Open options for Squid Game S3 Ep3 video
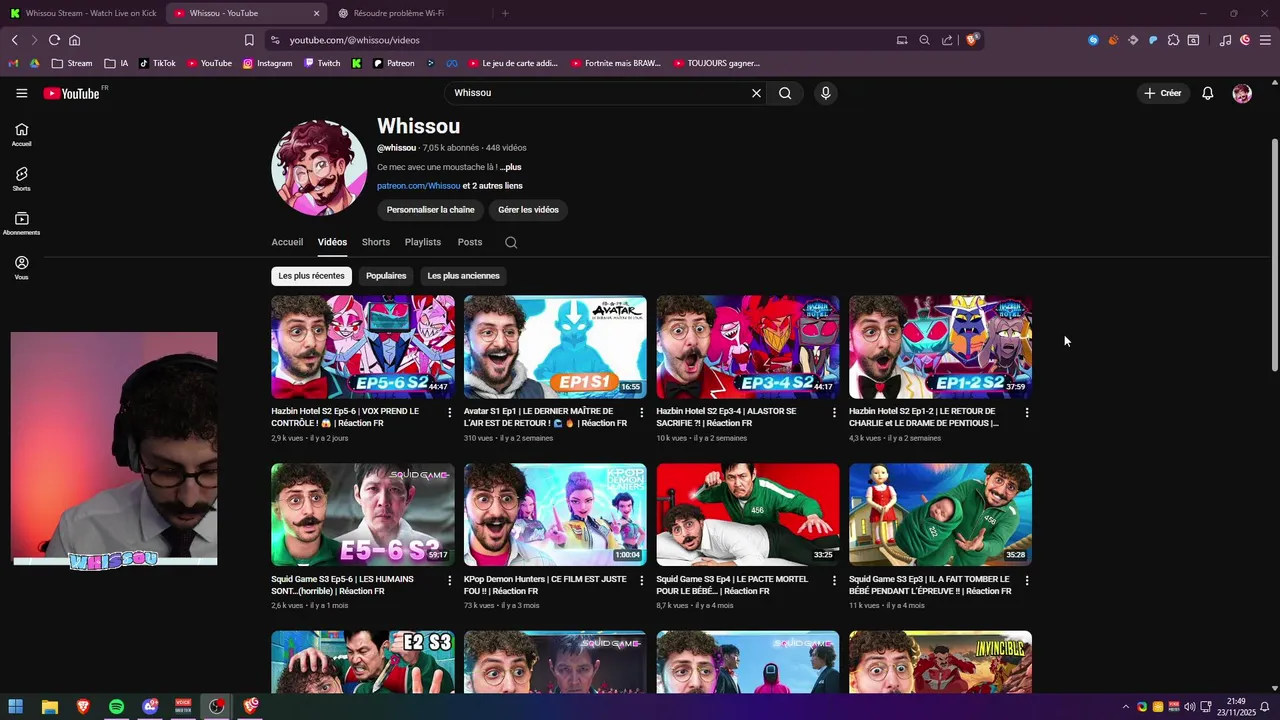 coord(1027,580)
